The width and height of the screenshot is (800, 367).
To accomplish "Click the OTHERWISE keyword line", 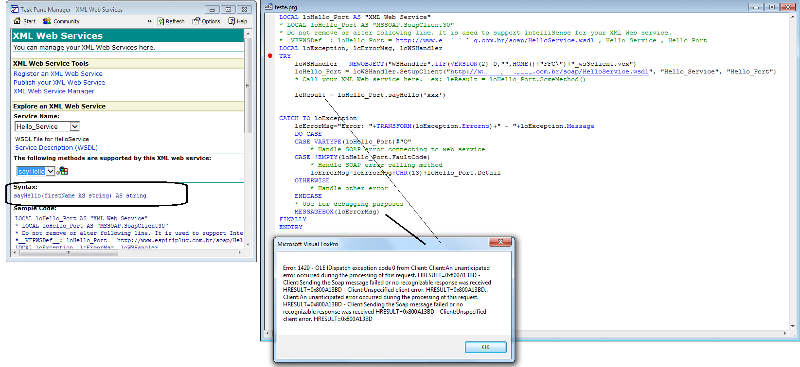I will (311, 180).
